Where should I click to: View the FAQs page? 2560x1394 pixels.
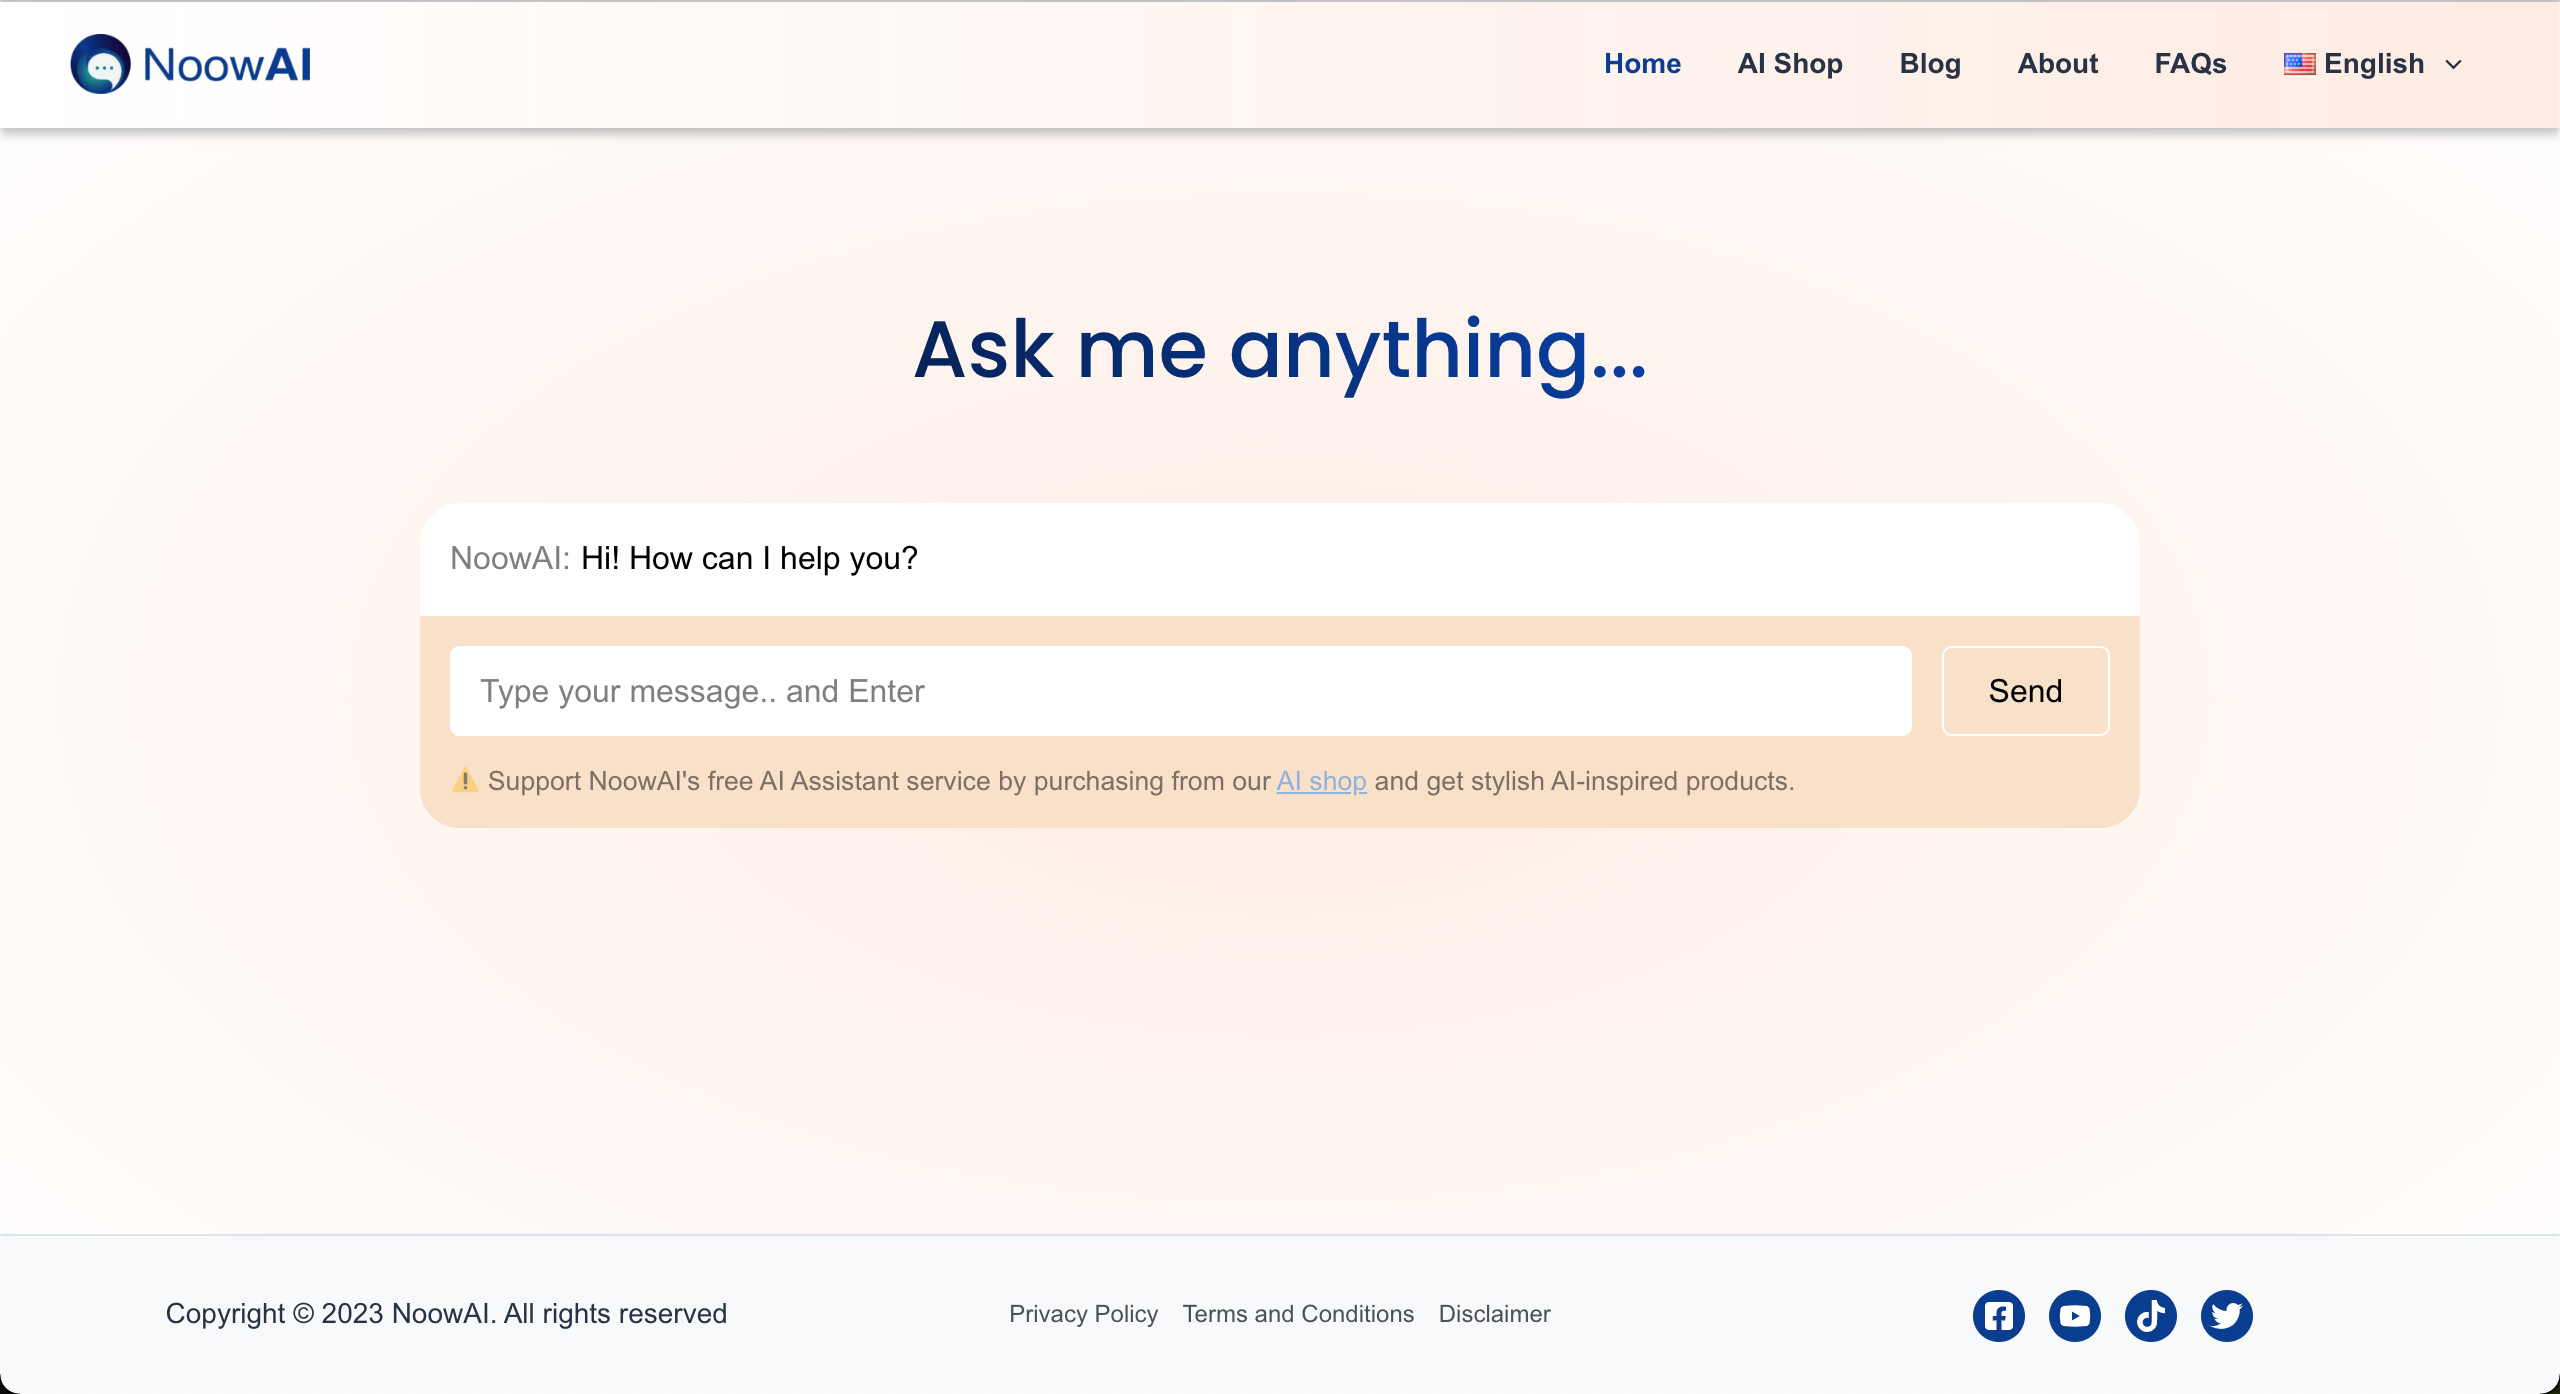(x=2190, y=64)
